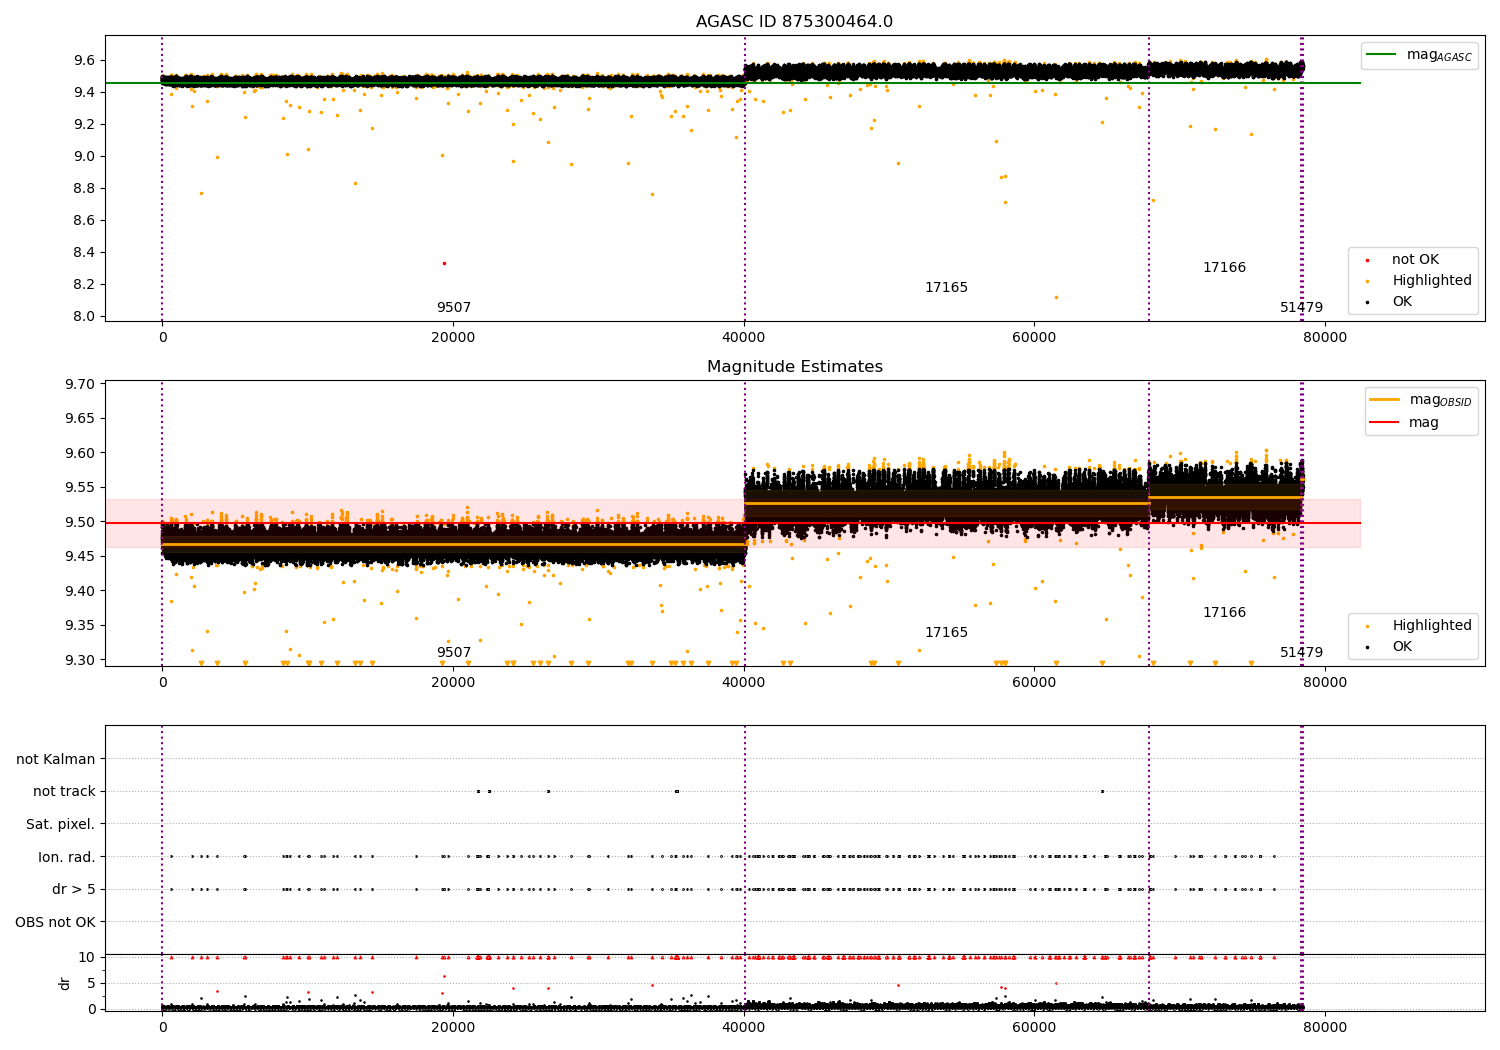The height and width of the screenshot is (1050, 1500).
Task: Click the 'not track' flag row label
Action: 64,792
